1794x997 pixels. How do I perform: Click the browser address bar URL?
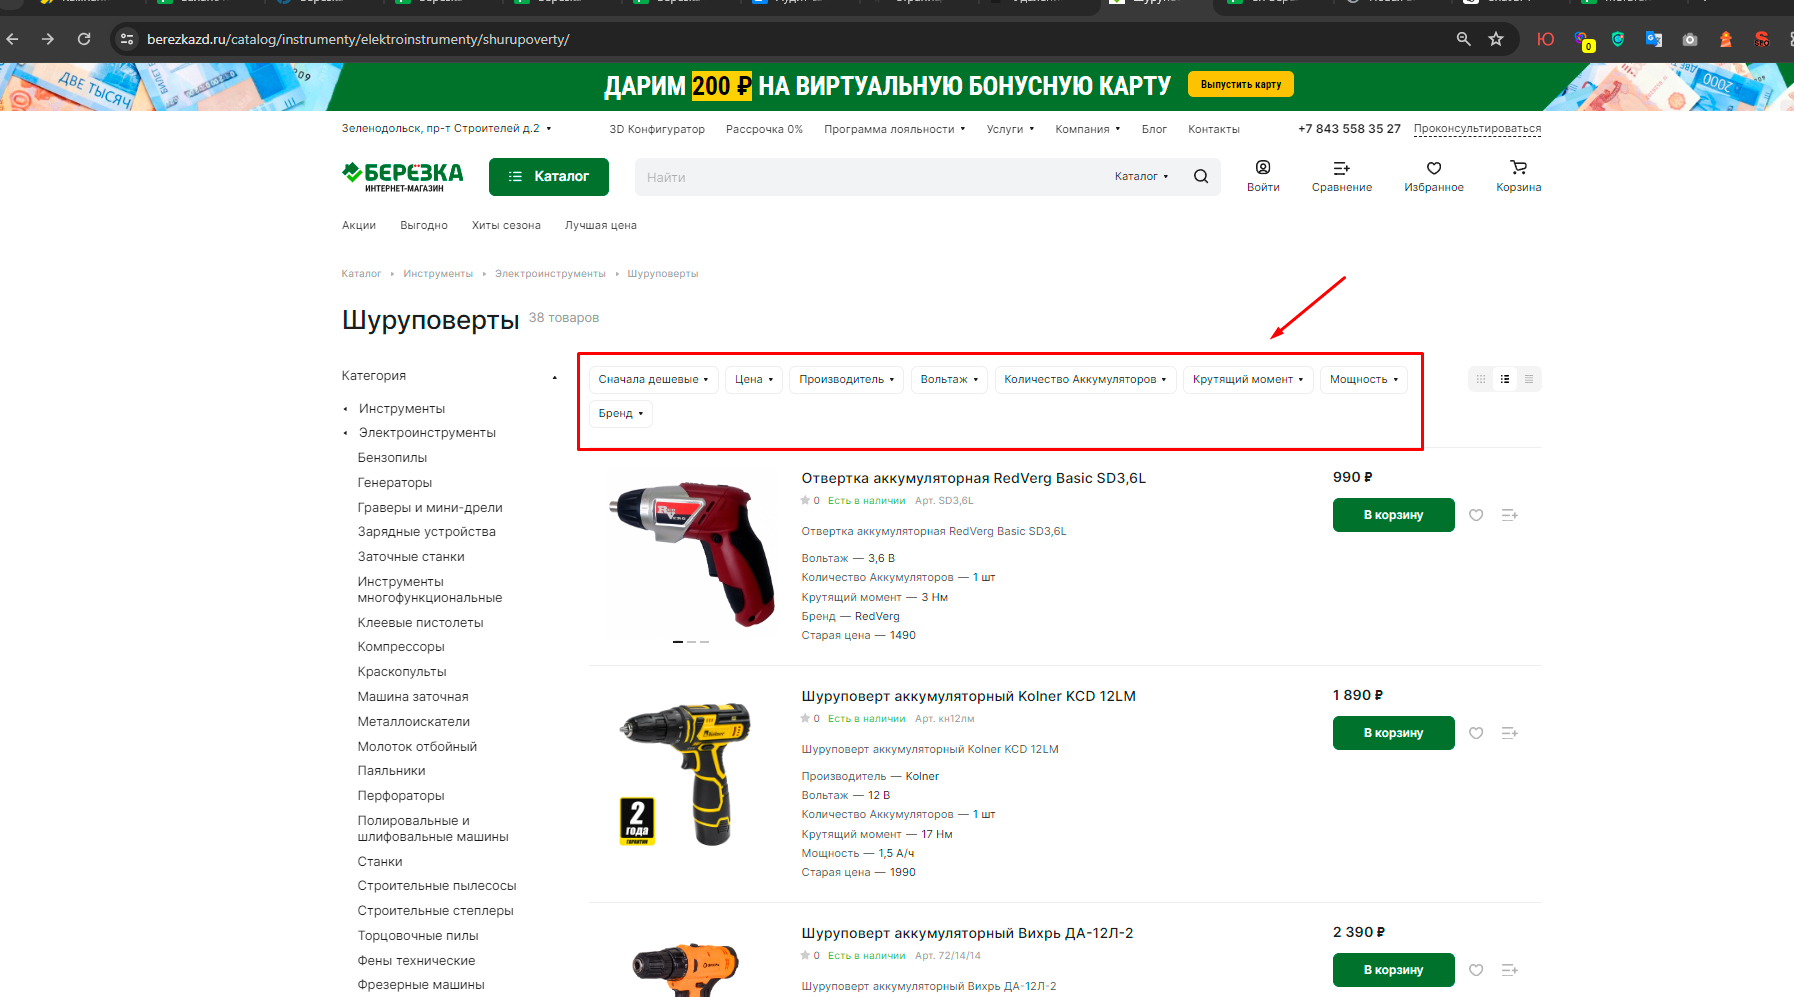(358, 39)
